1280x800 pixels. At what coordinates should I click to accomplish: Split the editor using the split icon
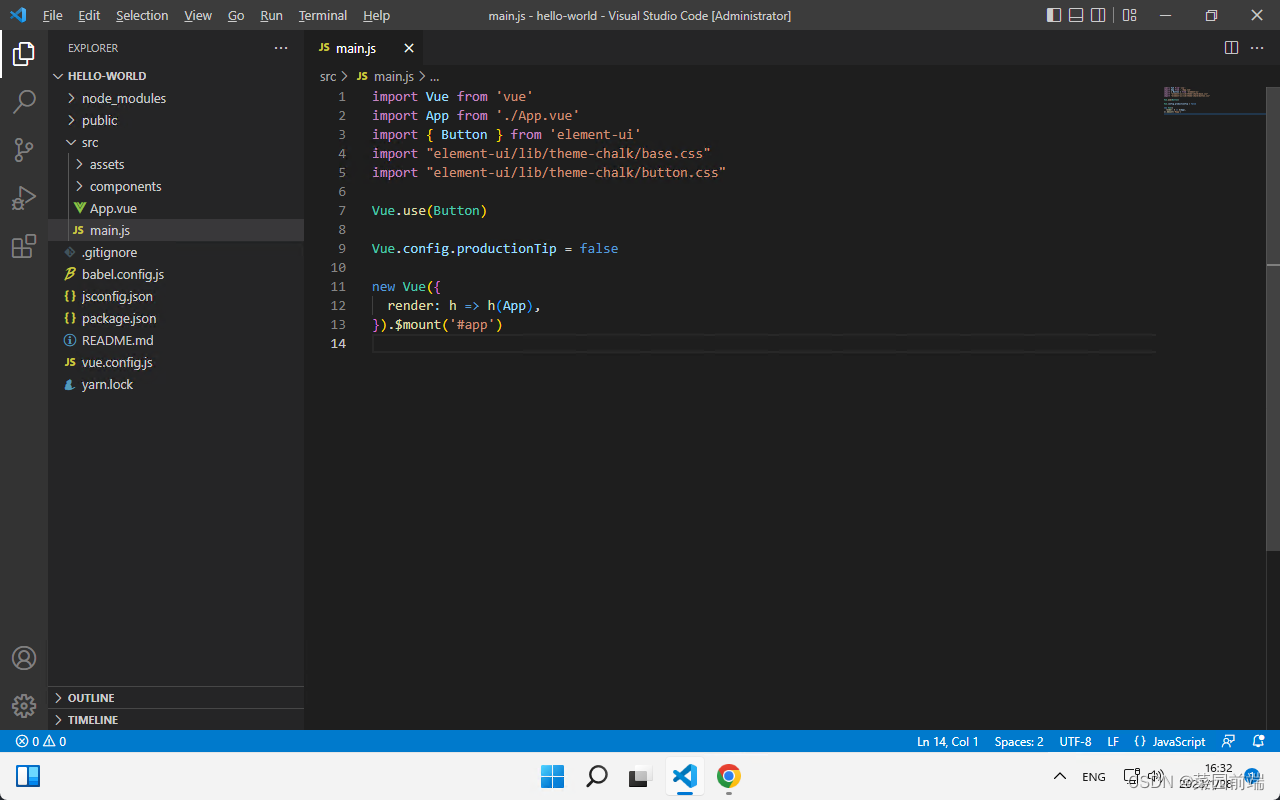click(1231, 47)
